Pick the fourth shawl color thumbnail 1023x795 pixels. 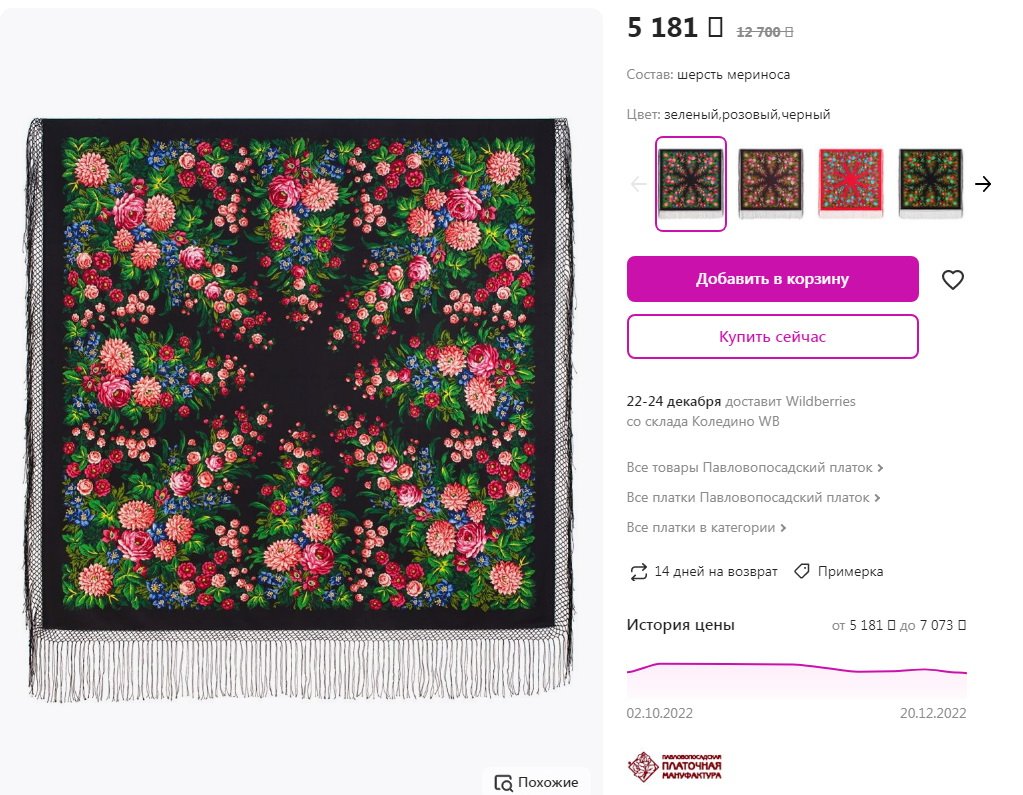[930, 183]
